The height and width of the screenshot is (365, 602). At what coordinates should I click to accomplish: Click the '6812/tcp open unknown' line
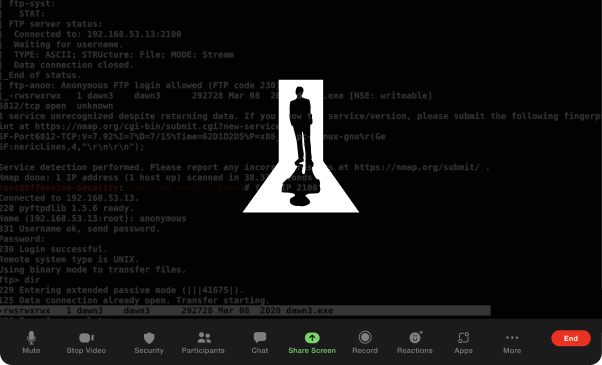click(56, 106)
